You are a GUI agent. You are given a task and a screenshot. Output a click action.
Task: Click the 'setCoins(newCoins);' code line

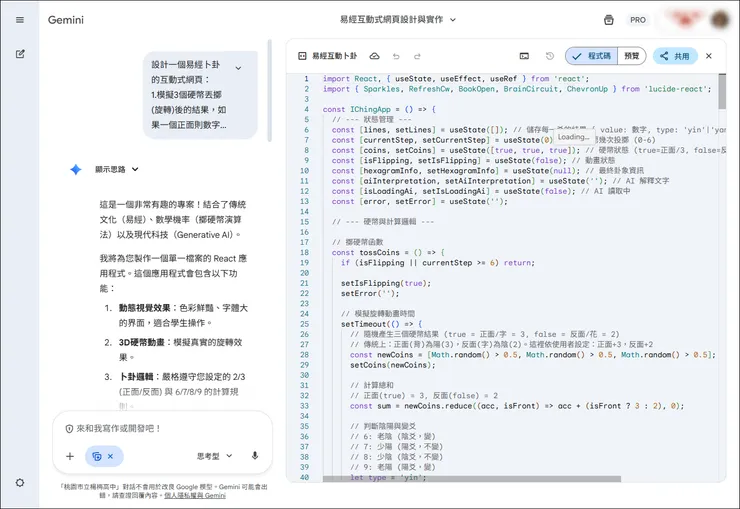click(393, 365)
